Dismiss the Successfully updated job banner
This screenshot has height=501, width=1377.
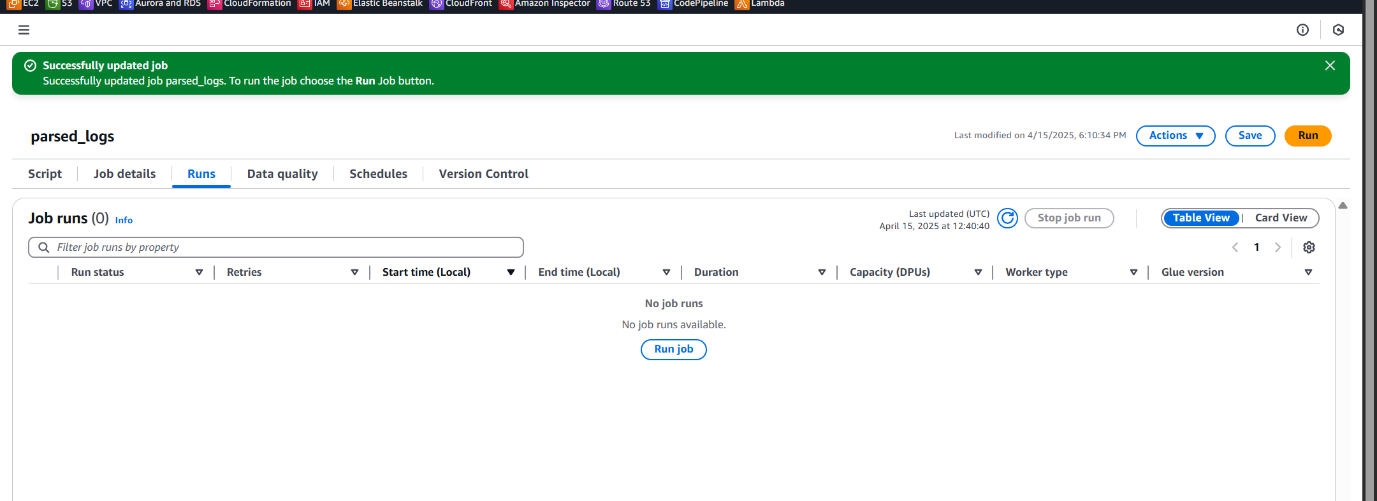(1330, 65)
